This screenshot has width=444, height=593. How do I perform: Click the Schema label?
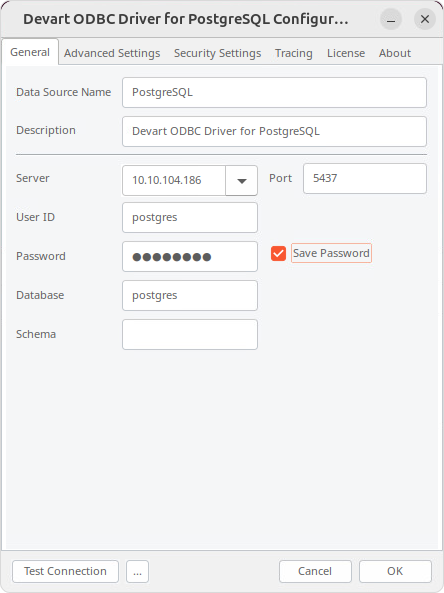pyautogui.click(x=36, y=334)
